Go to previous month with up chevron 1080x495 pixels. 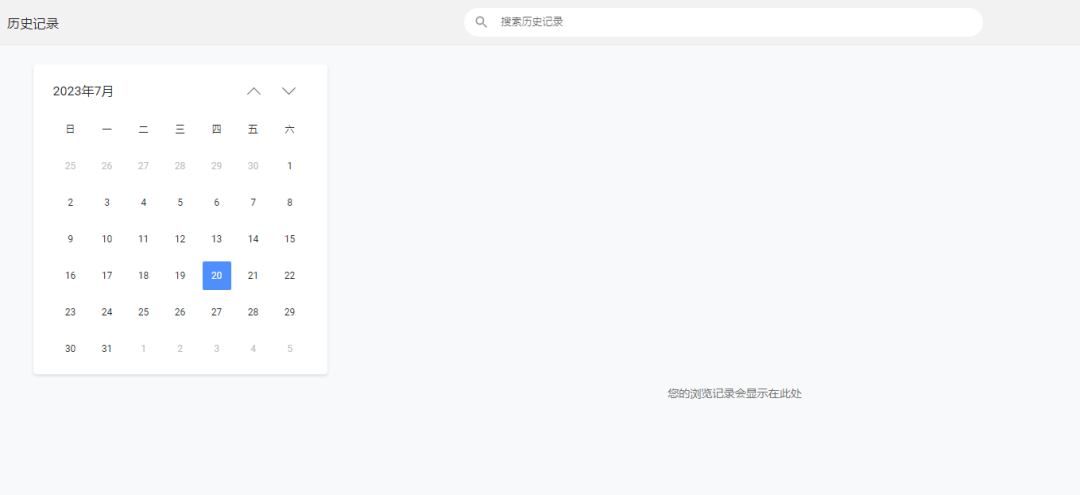pyautogui.click(x=254, y=91)
